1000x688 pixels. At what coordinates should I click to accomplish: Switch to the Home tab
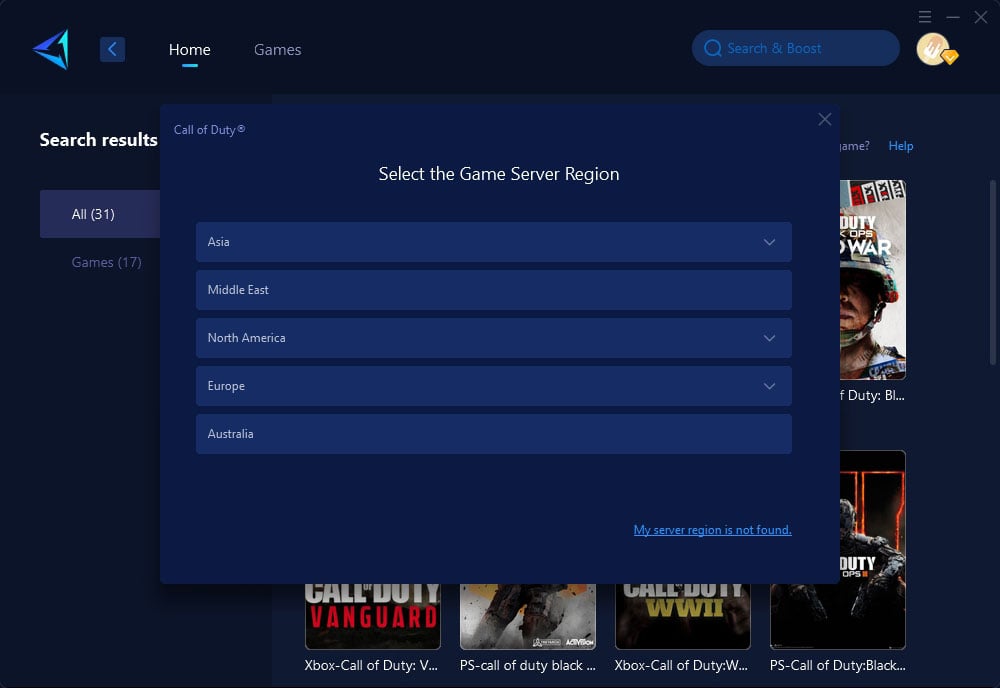tap(189, 49)
